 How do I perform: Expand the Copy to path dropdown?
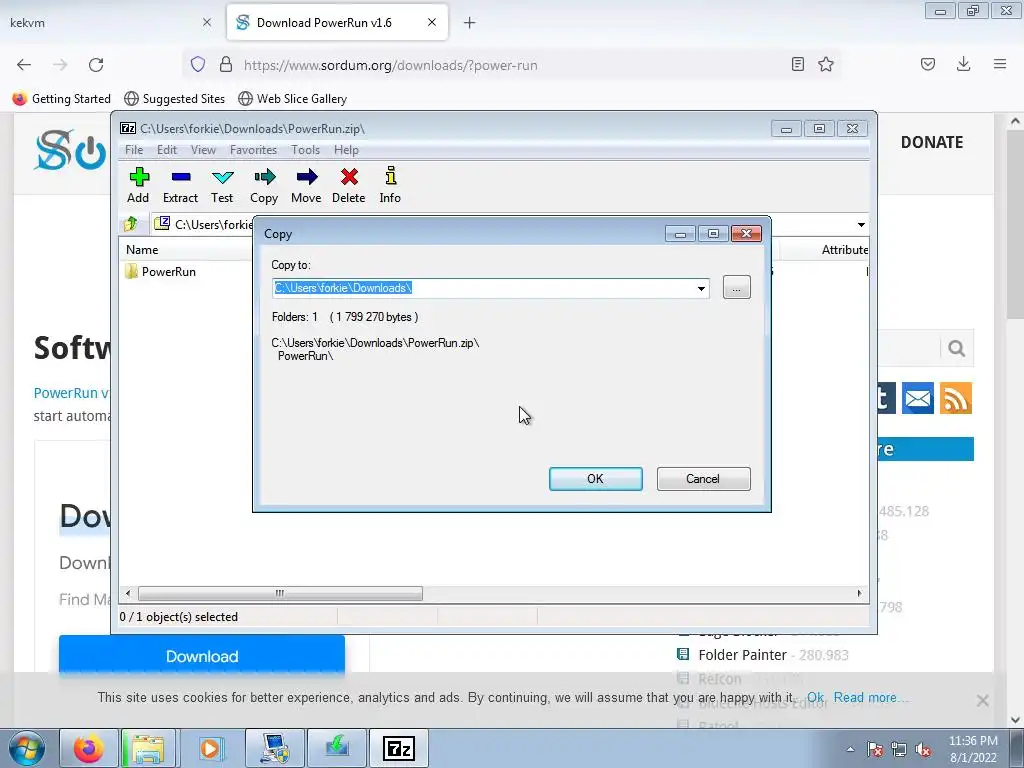click(x=701, y=288)
